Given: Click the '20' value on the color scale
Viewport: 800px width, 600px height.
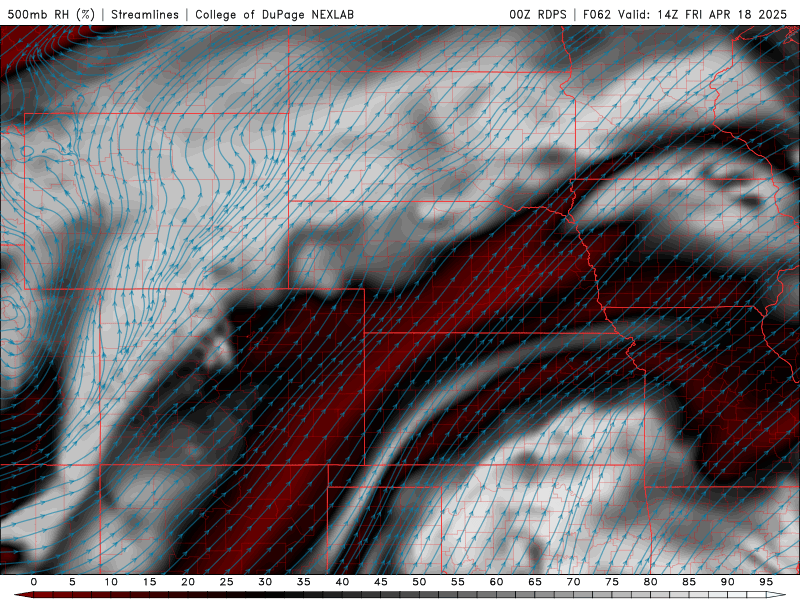Looking at the screenshot, I should pos(188,582).
